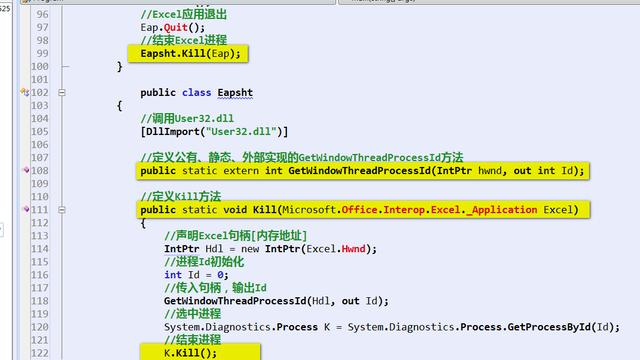
Task: Click the class marker icon beside line 102
Action: pyautogui.click(x=25, y=92)
